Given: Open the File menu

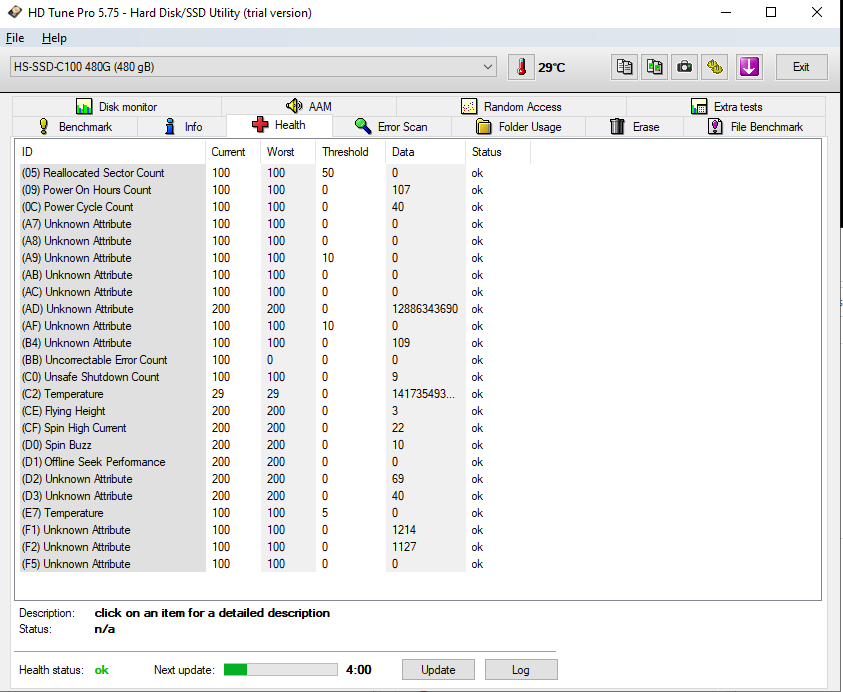Looking at the screenshot, I should pyautogui.click(x=15, y=38).
